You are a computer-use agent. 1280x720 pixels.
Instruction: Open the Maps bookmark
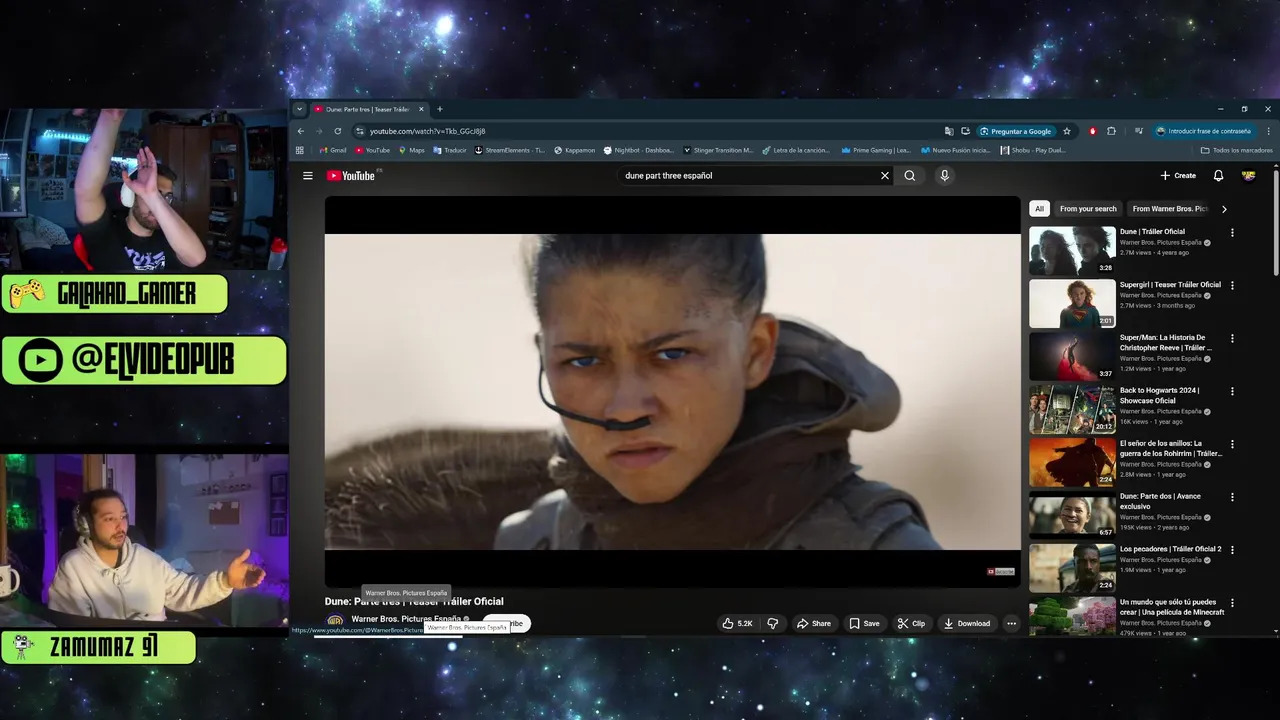point(411,150)
